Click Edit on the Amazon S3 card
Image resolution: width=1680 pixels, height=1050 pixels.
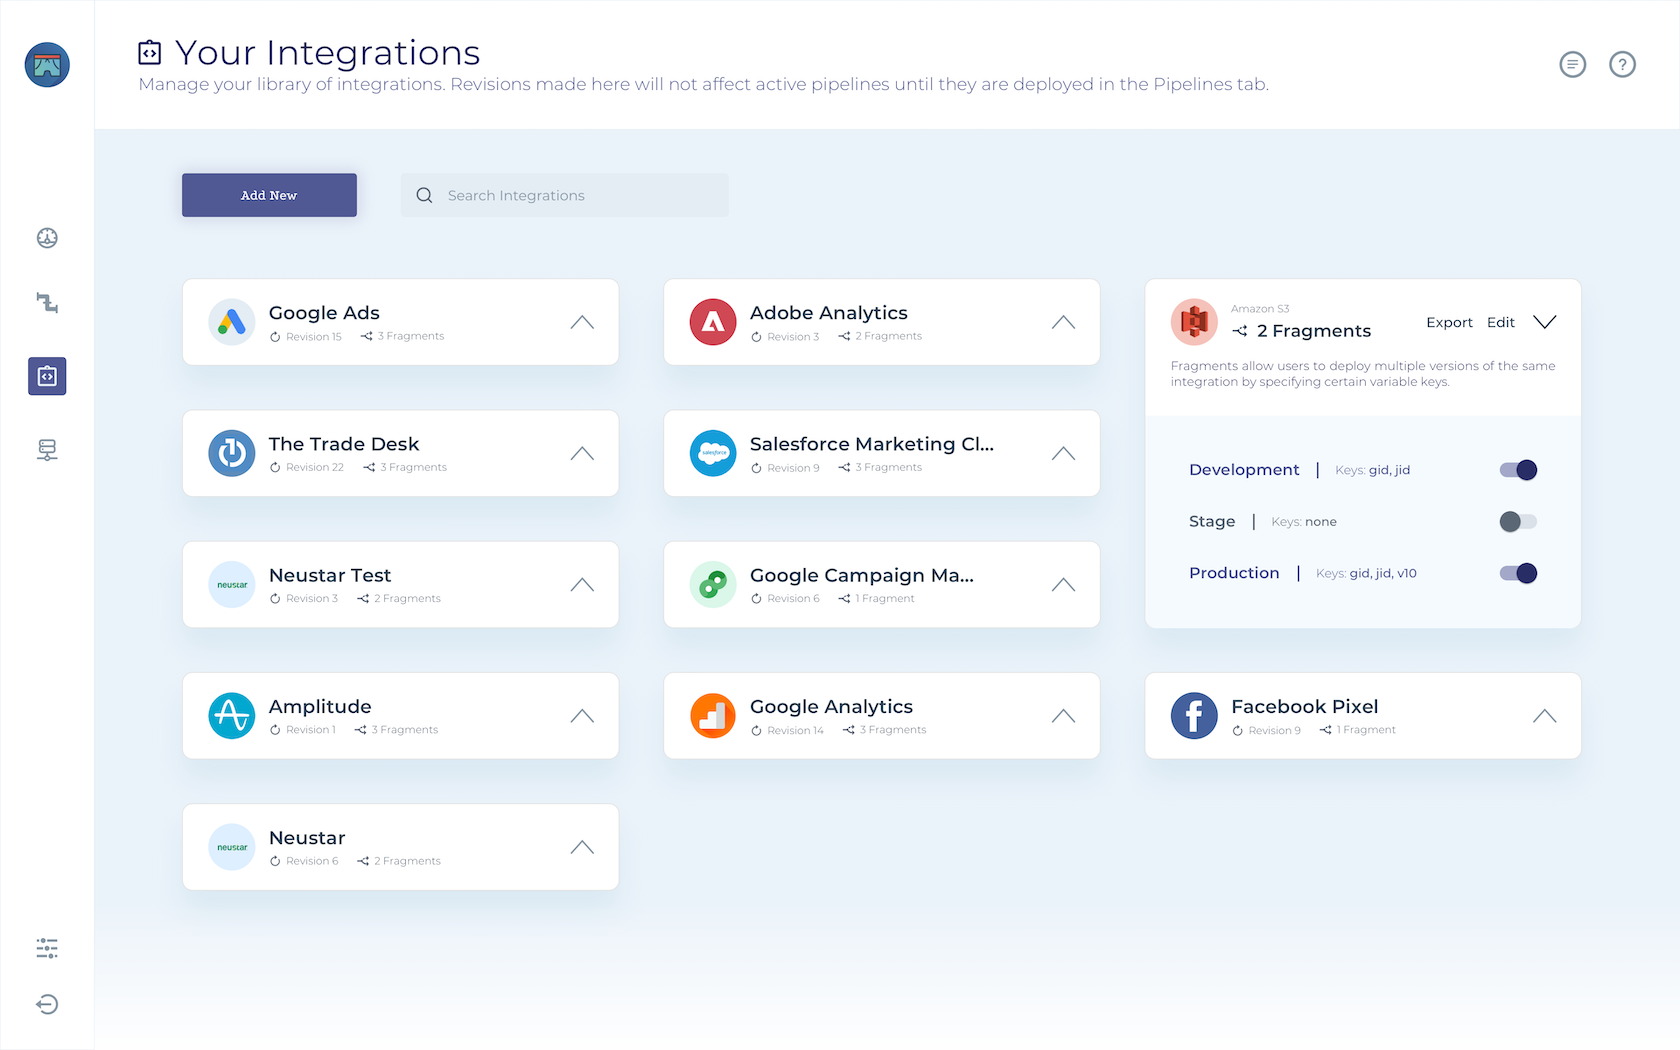1500,322
